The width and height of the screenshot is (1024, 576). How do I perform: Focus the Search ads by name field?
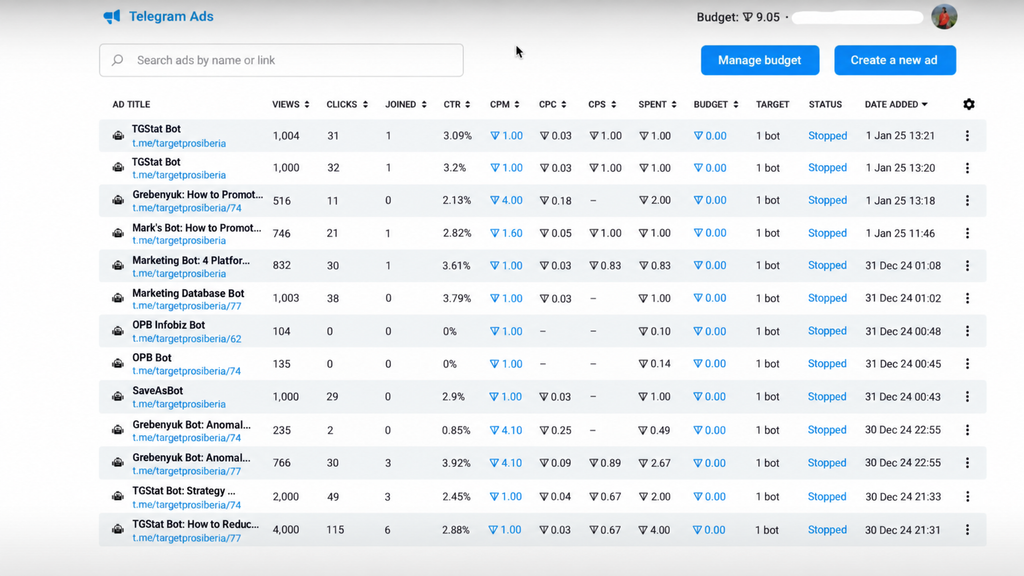click(x=281, y=60)
